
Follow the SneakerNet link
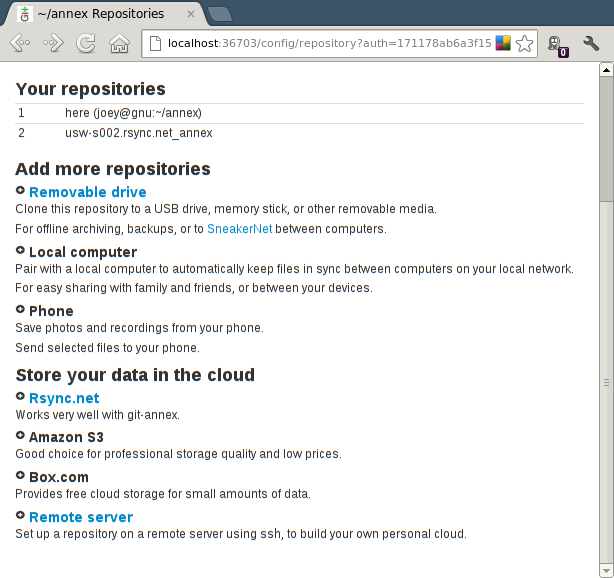[x=240, y=229]
